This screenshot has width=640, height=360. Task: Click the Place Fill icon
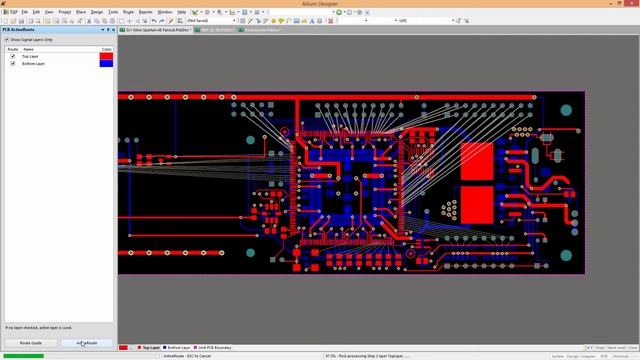coord(297,21)
